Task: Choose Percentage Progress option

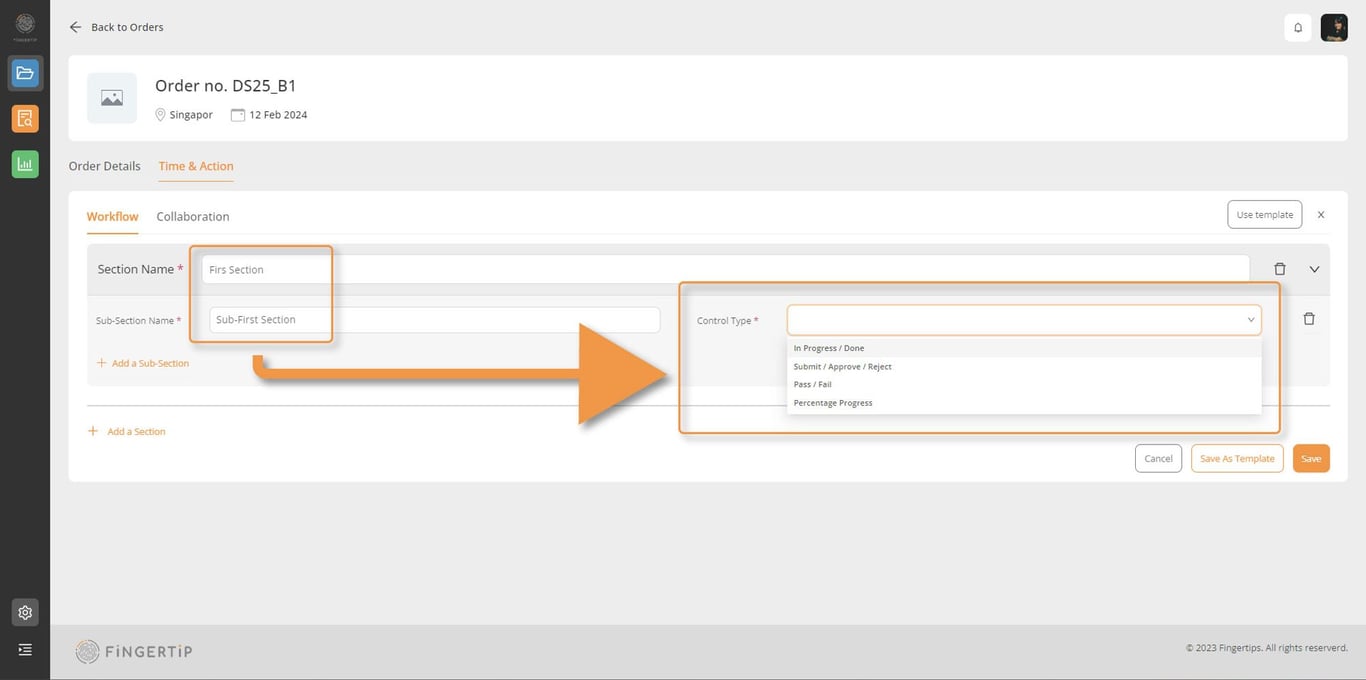Action: pyautogui.click(x=1024, y=402)
